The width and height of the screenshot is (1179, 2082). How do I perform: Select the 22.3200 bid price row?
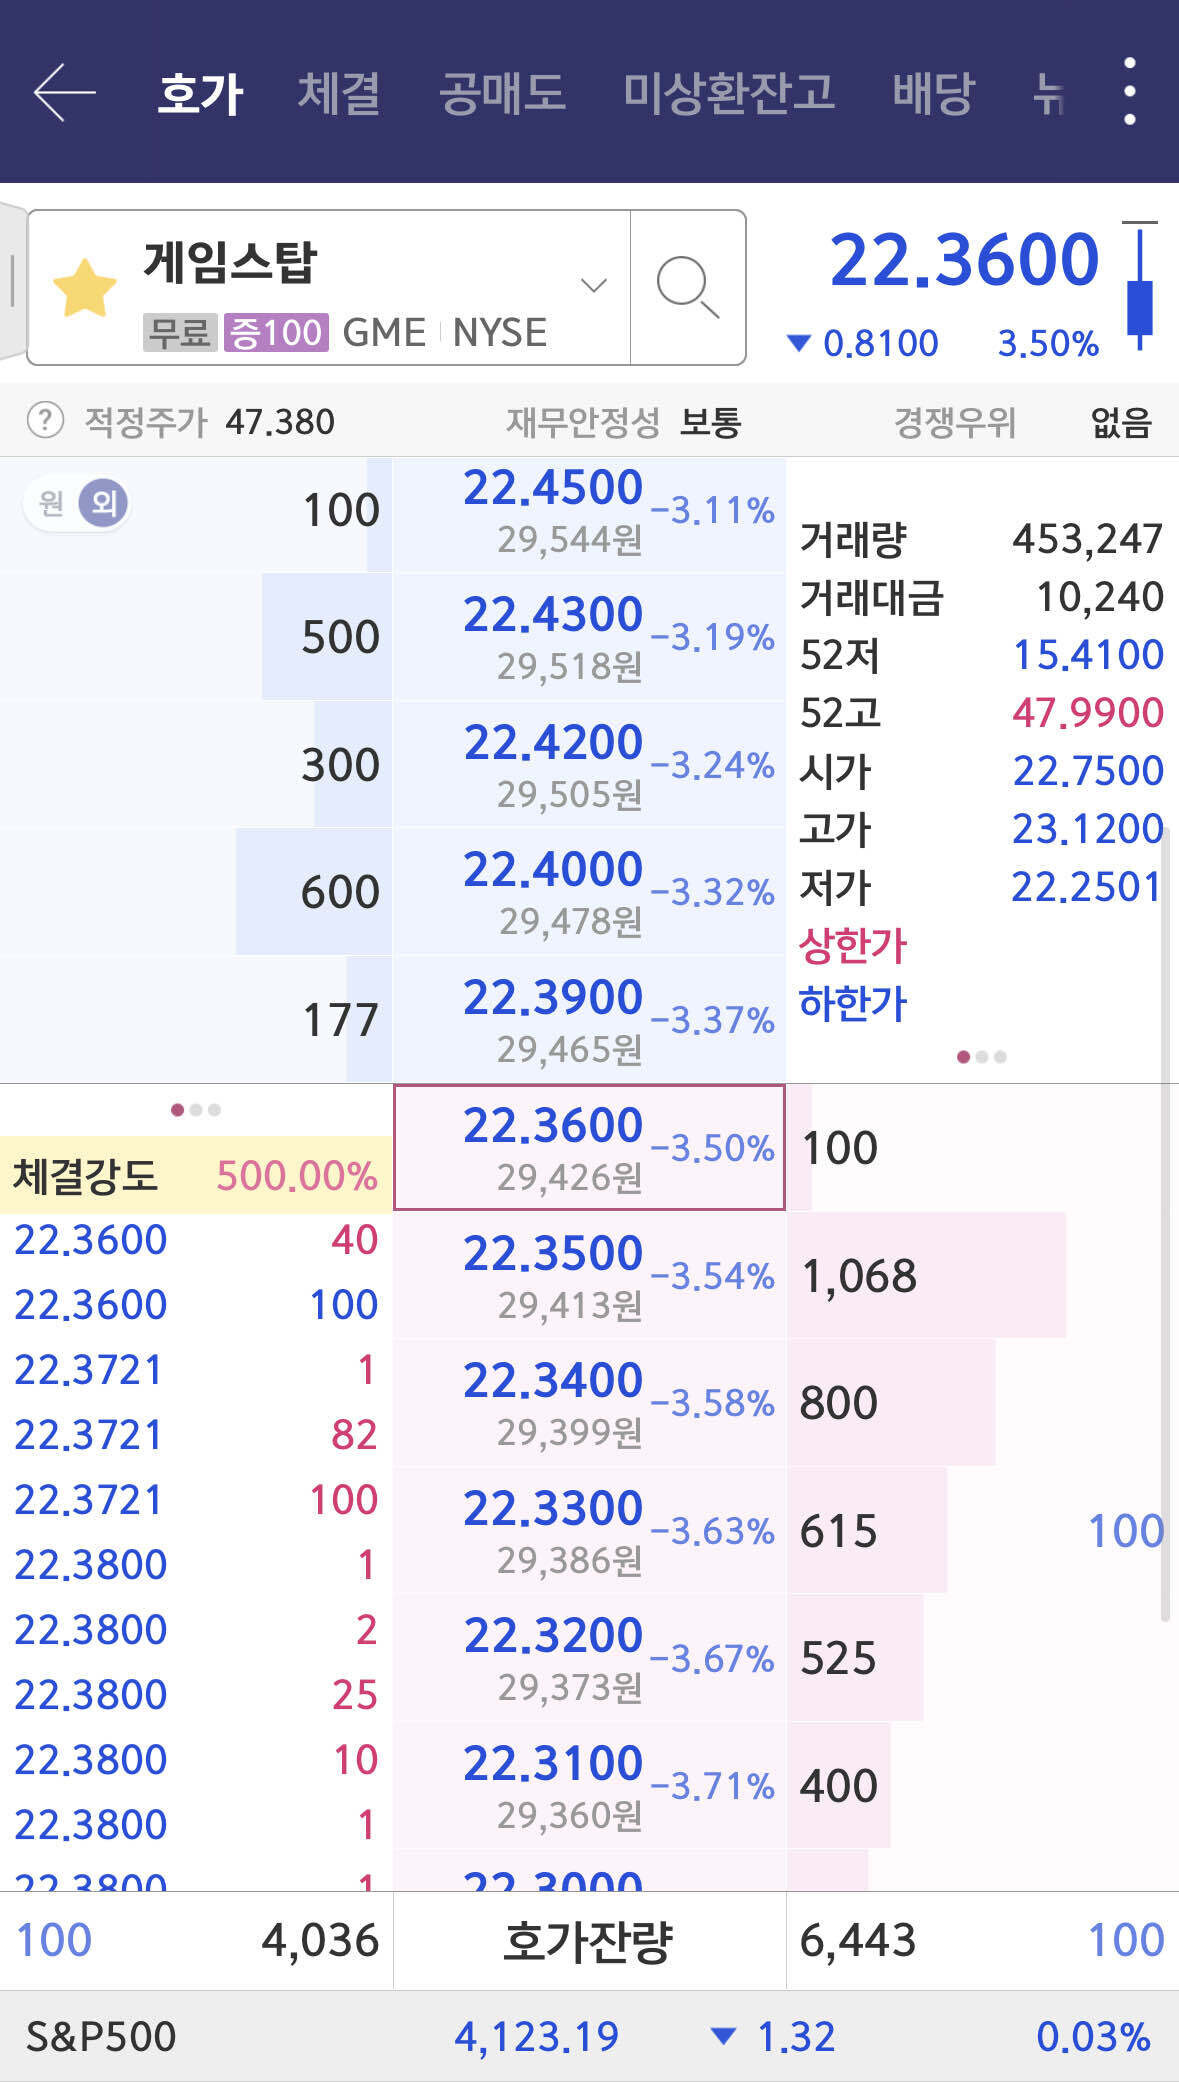(589, 1657)
